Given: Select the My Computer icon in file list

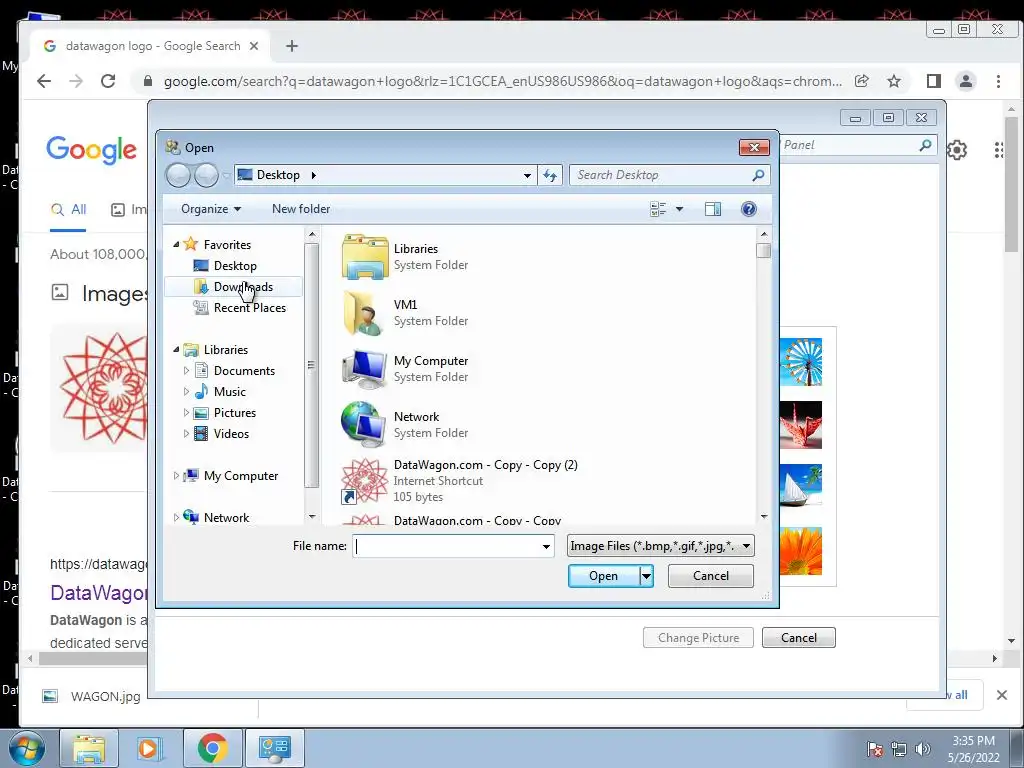Looking at the screenshot, I should click(x=364, y=369).
